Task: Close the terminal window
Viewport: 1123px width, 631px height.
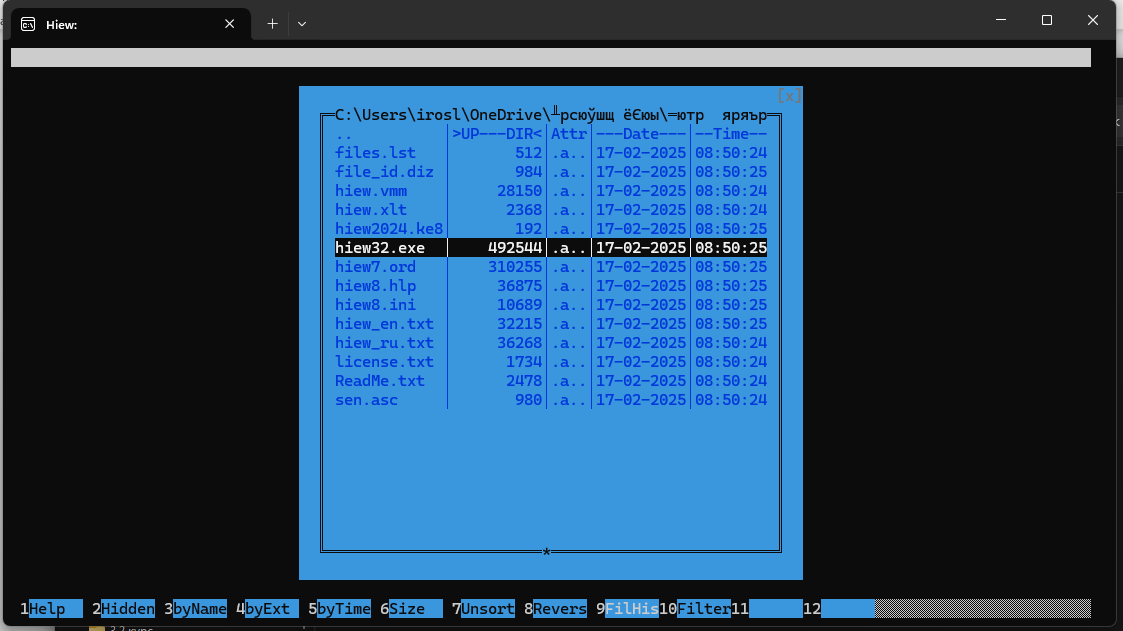Action: 1093,20
